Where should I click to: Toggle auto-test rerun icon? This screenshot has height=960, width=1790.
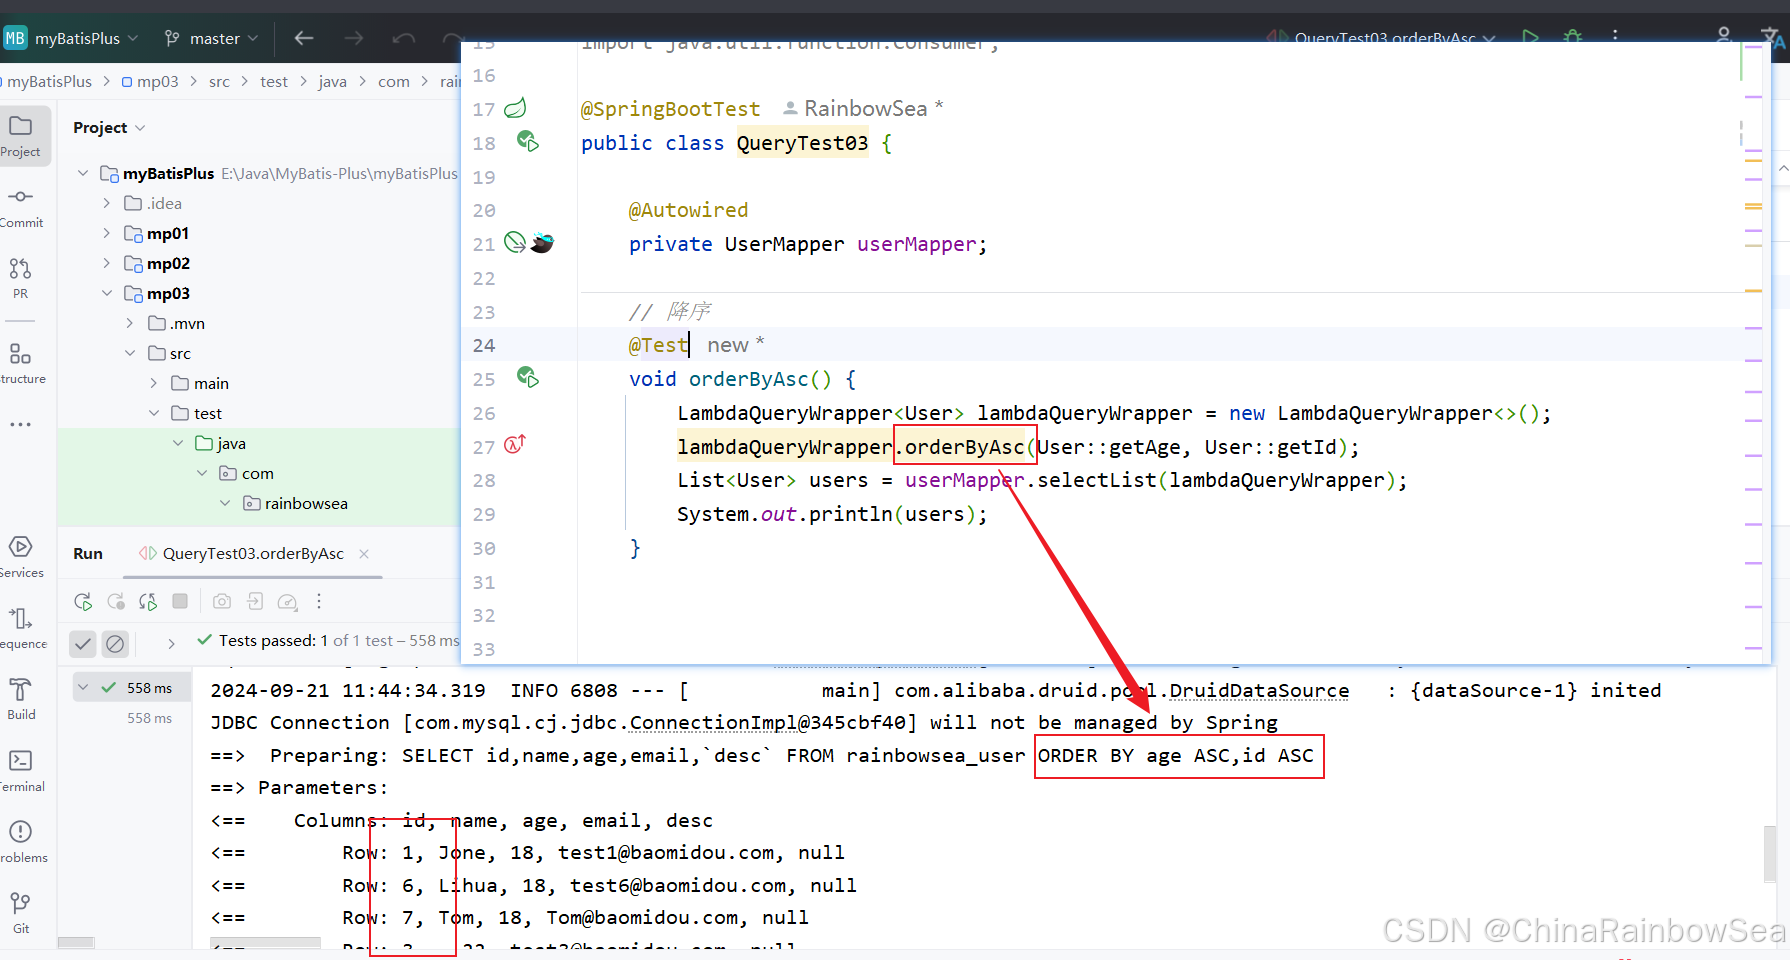[148, 601]
